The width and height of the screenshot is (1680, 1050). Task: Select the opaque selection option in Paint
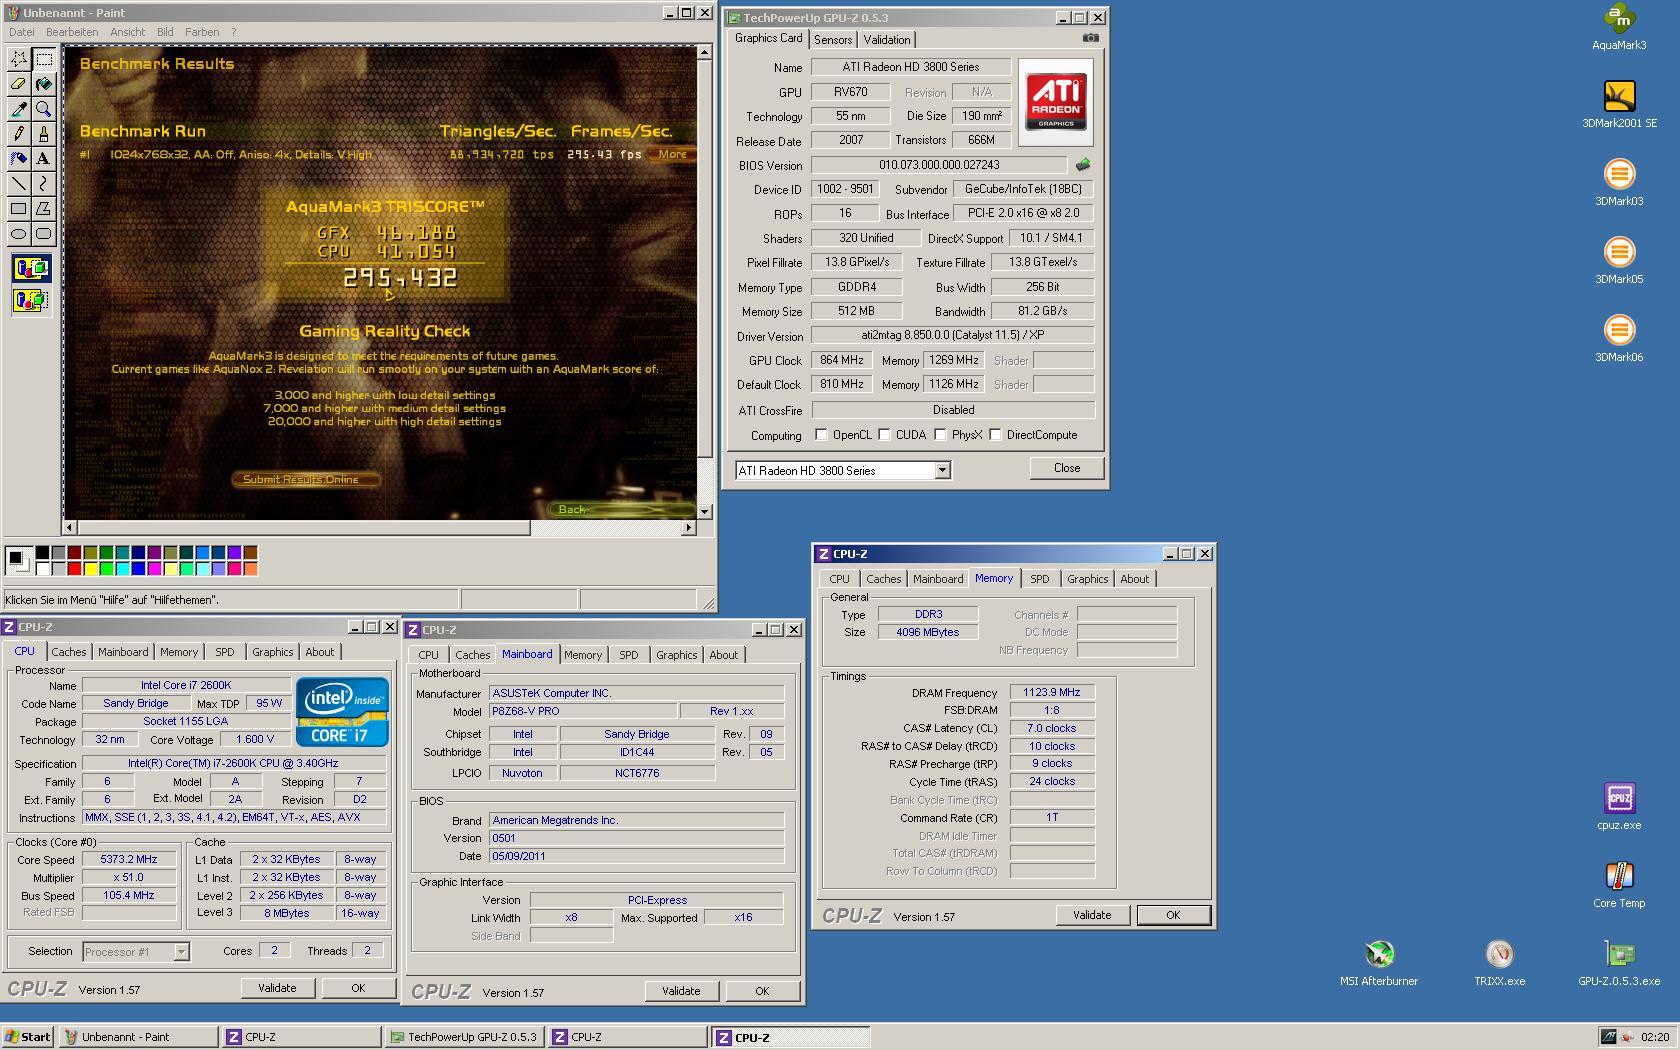[x=31, y=268]
